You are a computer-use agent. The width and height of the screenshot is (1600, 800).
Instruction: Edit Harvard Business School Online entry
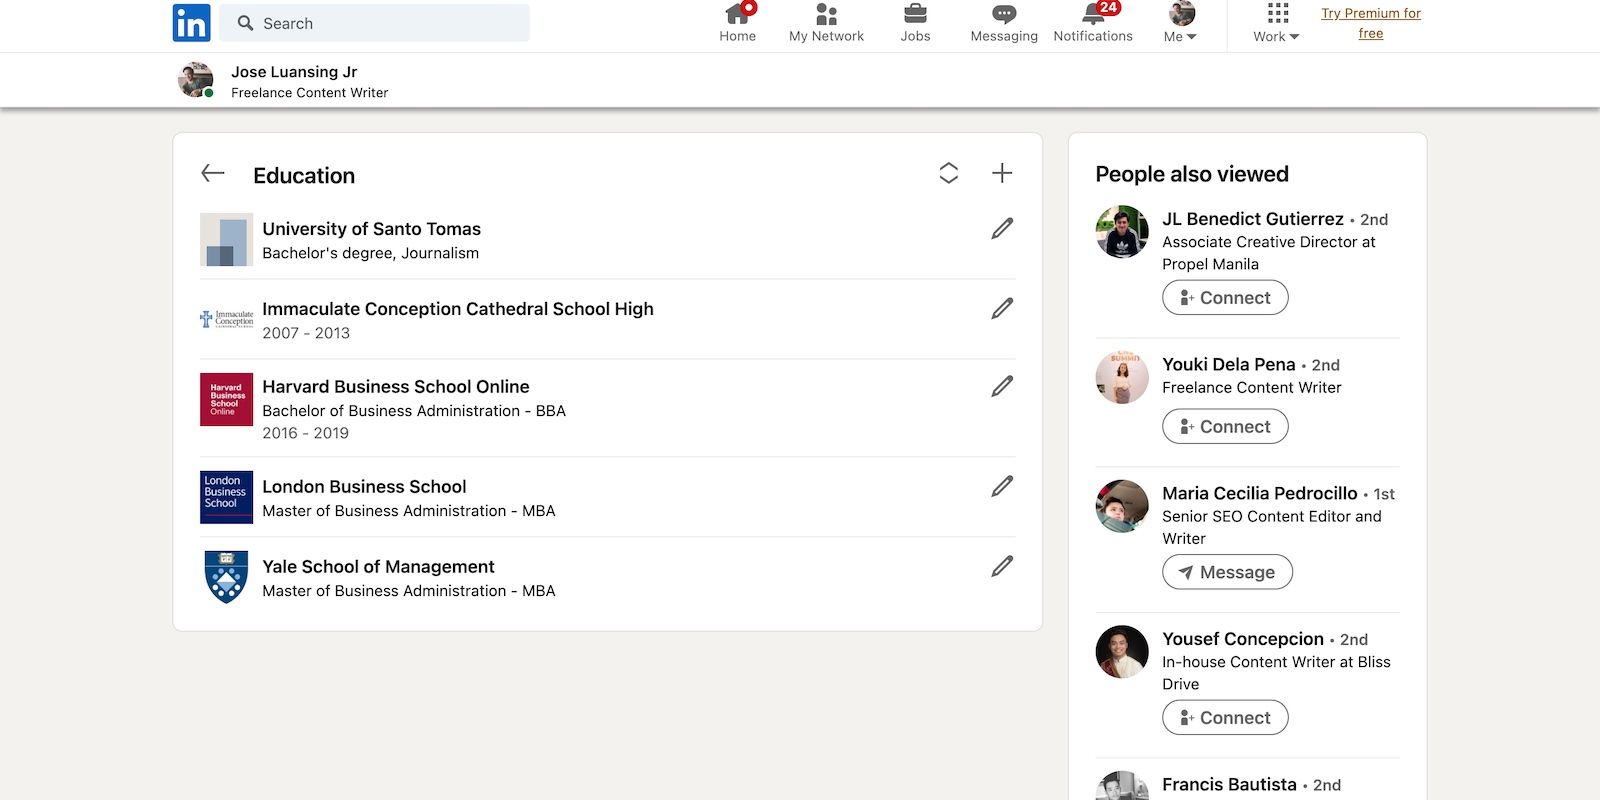(1002, 386)
